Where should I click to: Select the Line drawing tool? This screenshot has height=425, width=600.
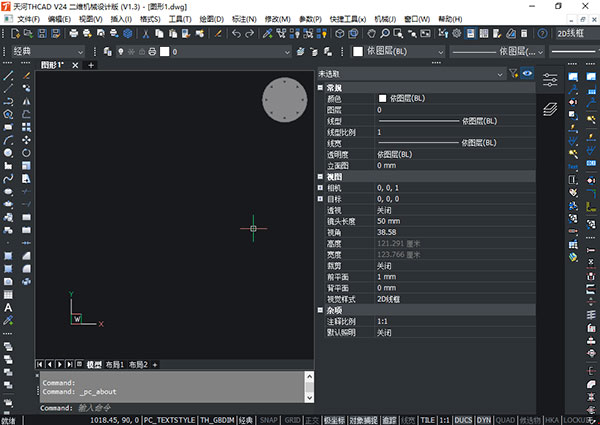(8, 76)
